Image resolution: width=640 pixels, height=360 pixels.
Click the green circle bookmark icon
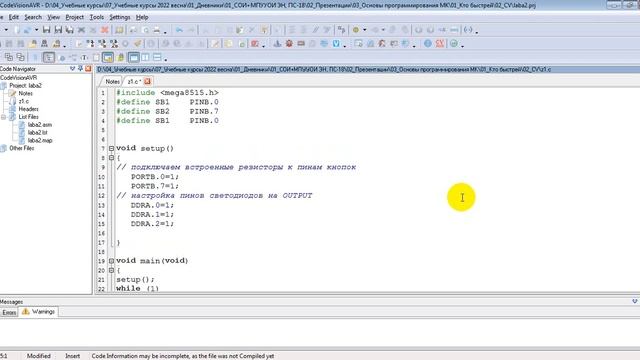tap(356, 30)
